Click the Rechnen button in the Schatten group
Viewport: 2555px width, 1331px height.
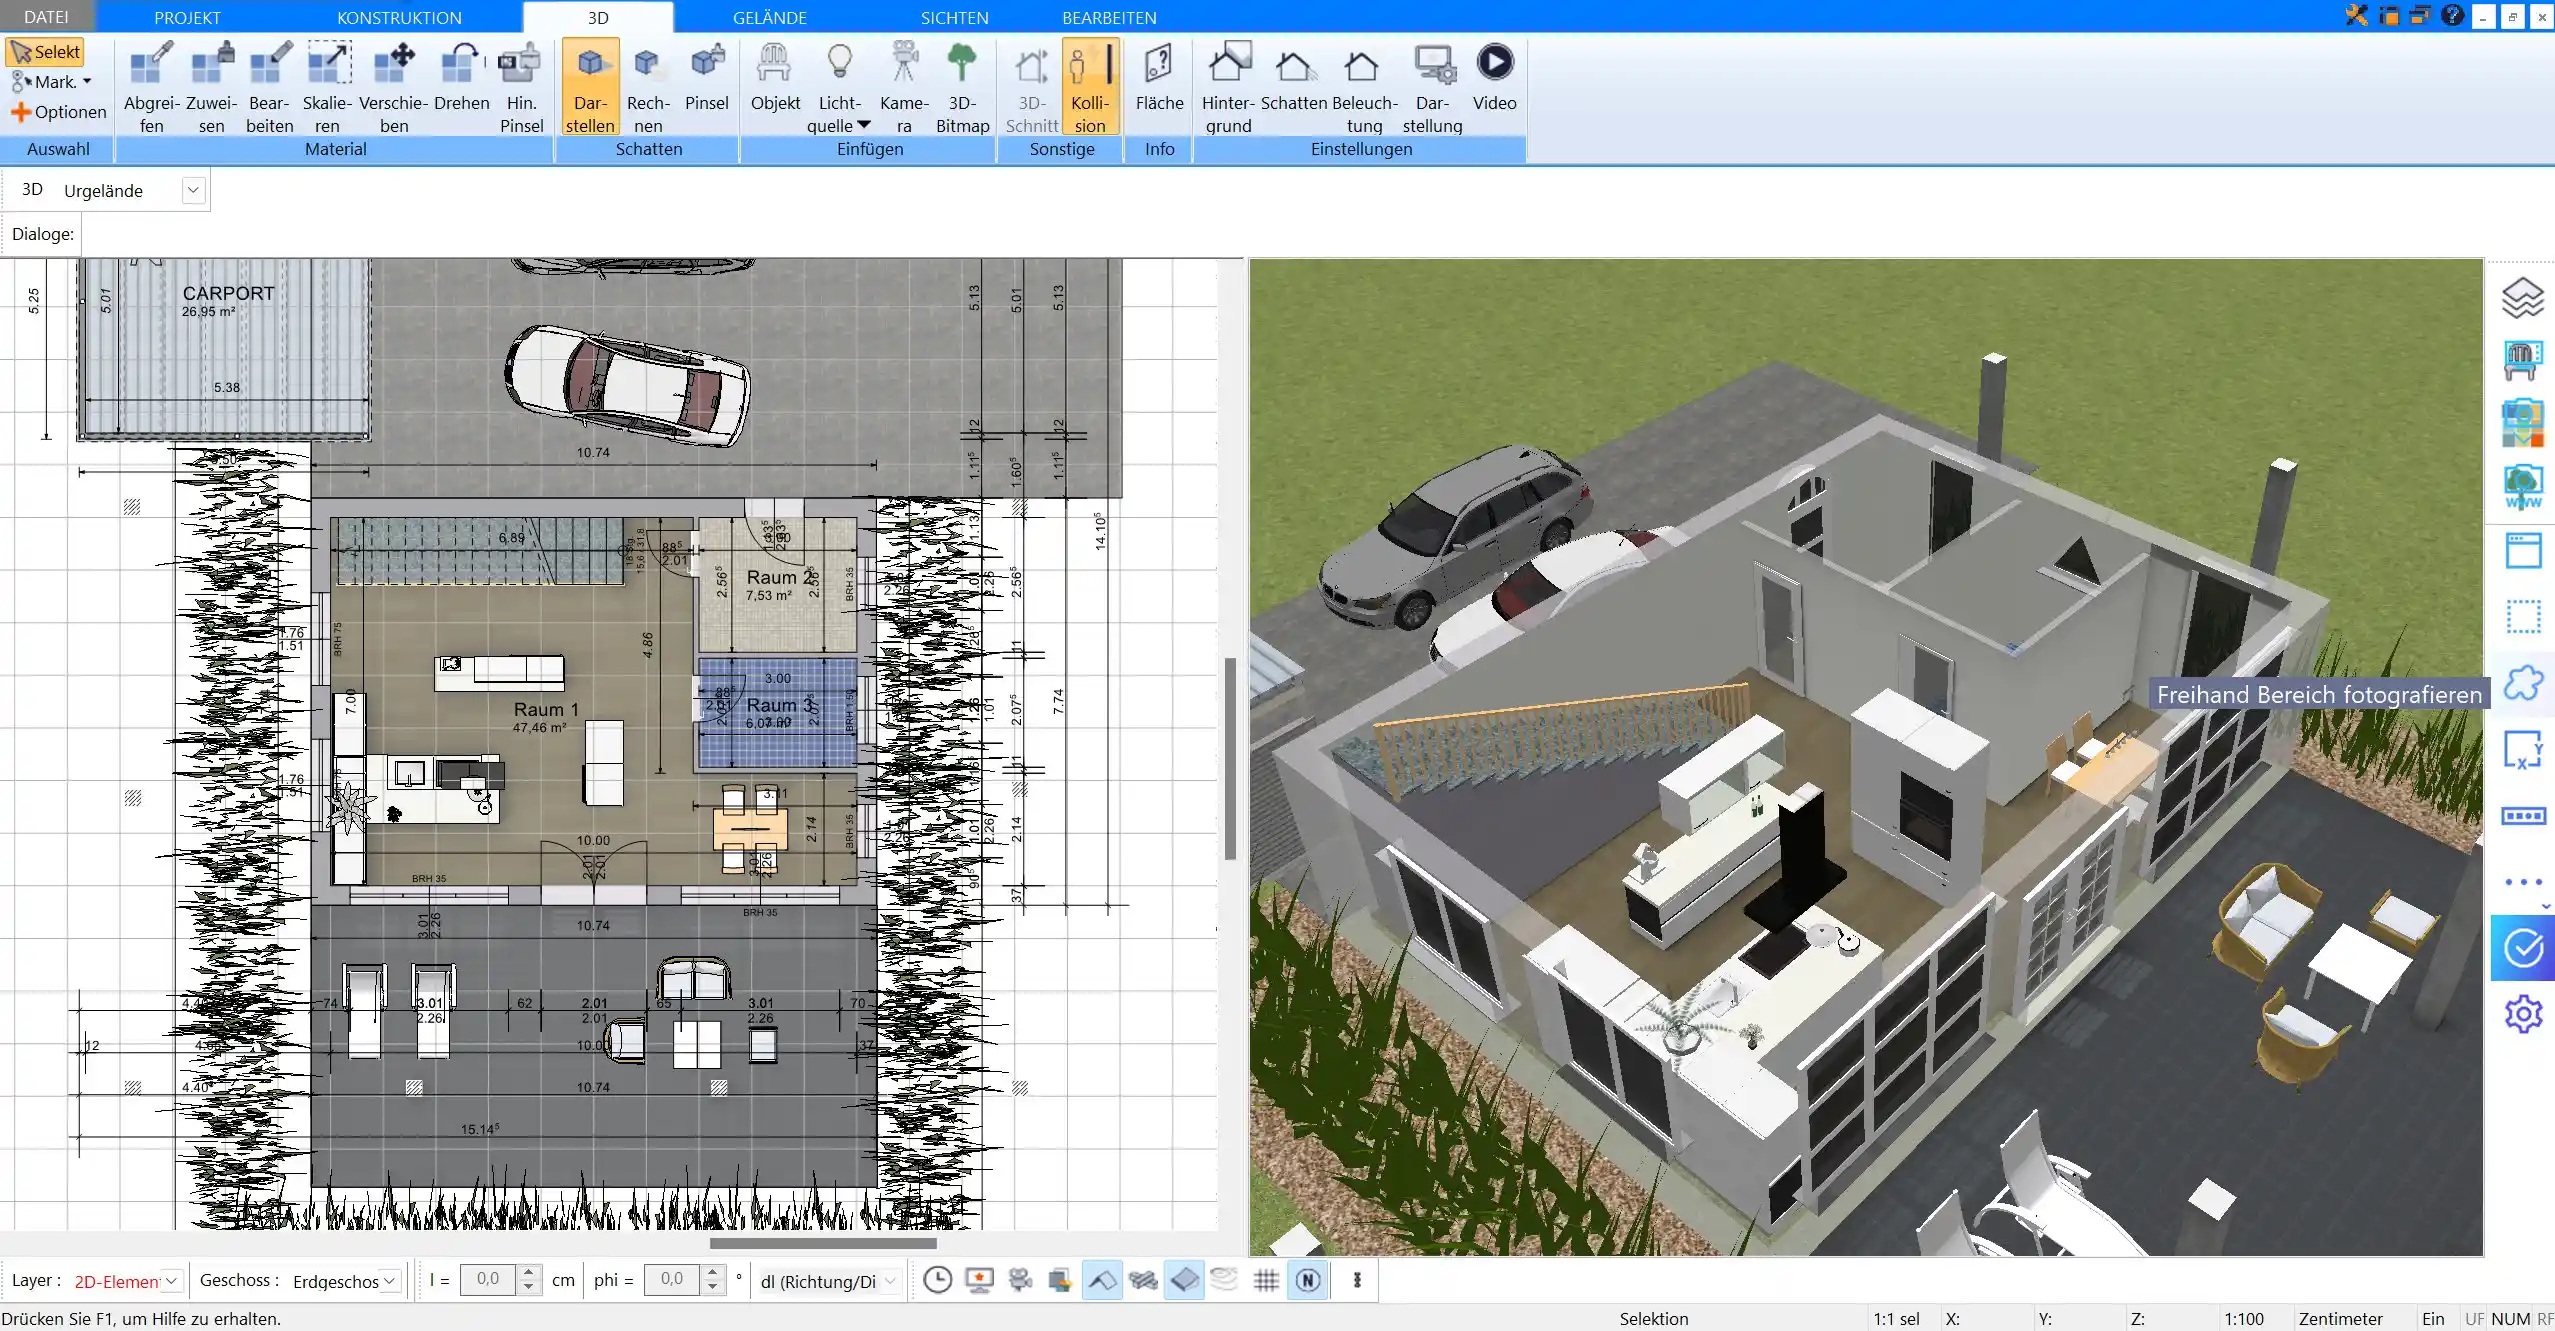coord(648,85)
